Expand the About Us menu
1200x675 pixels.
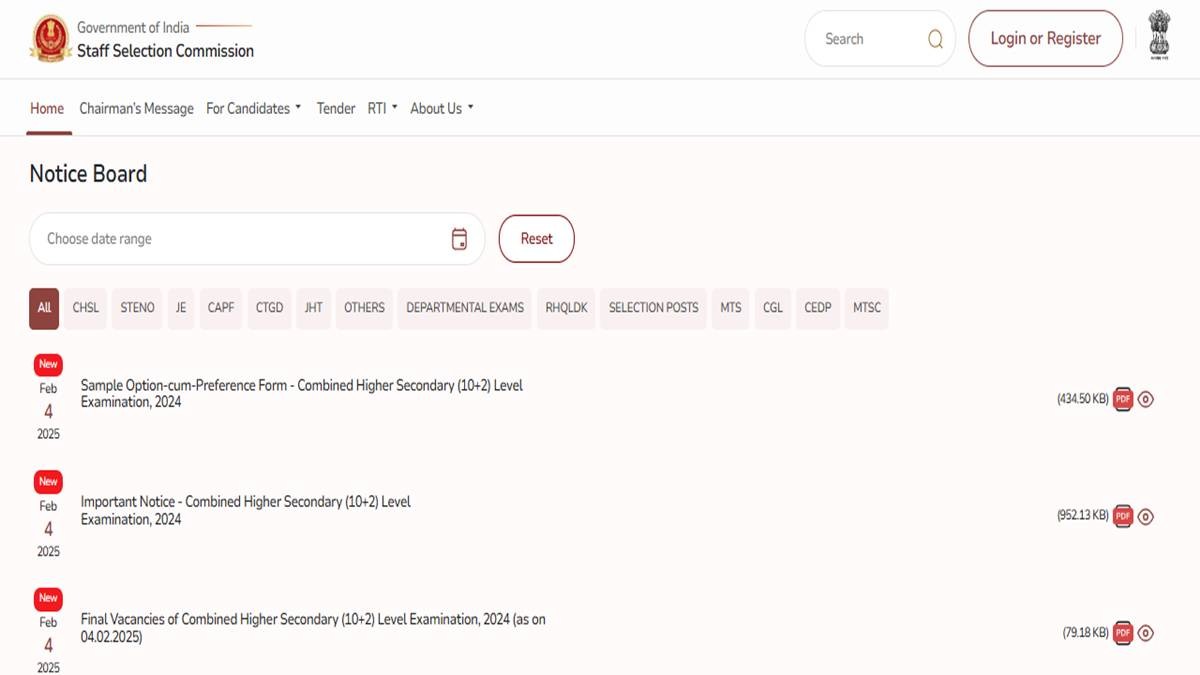441,108
